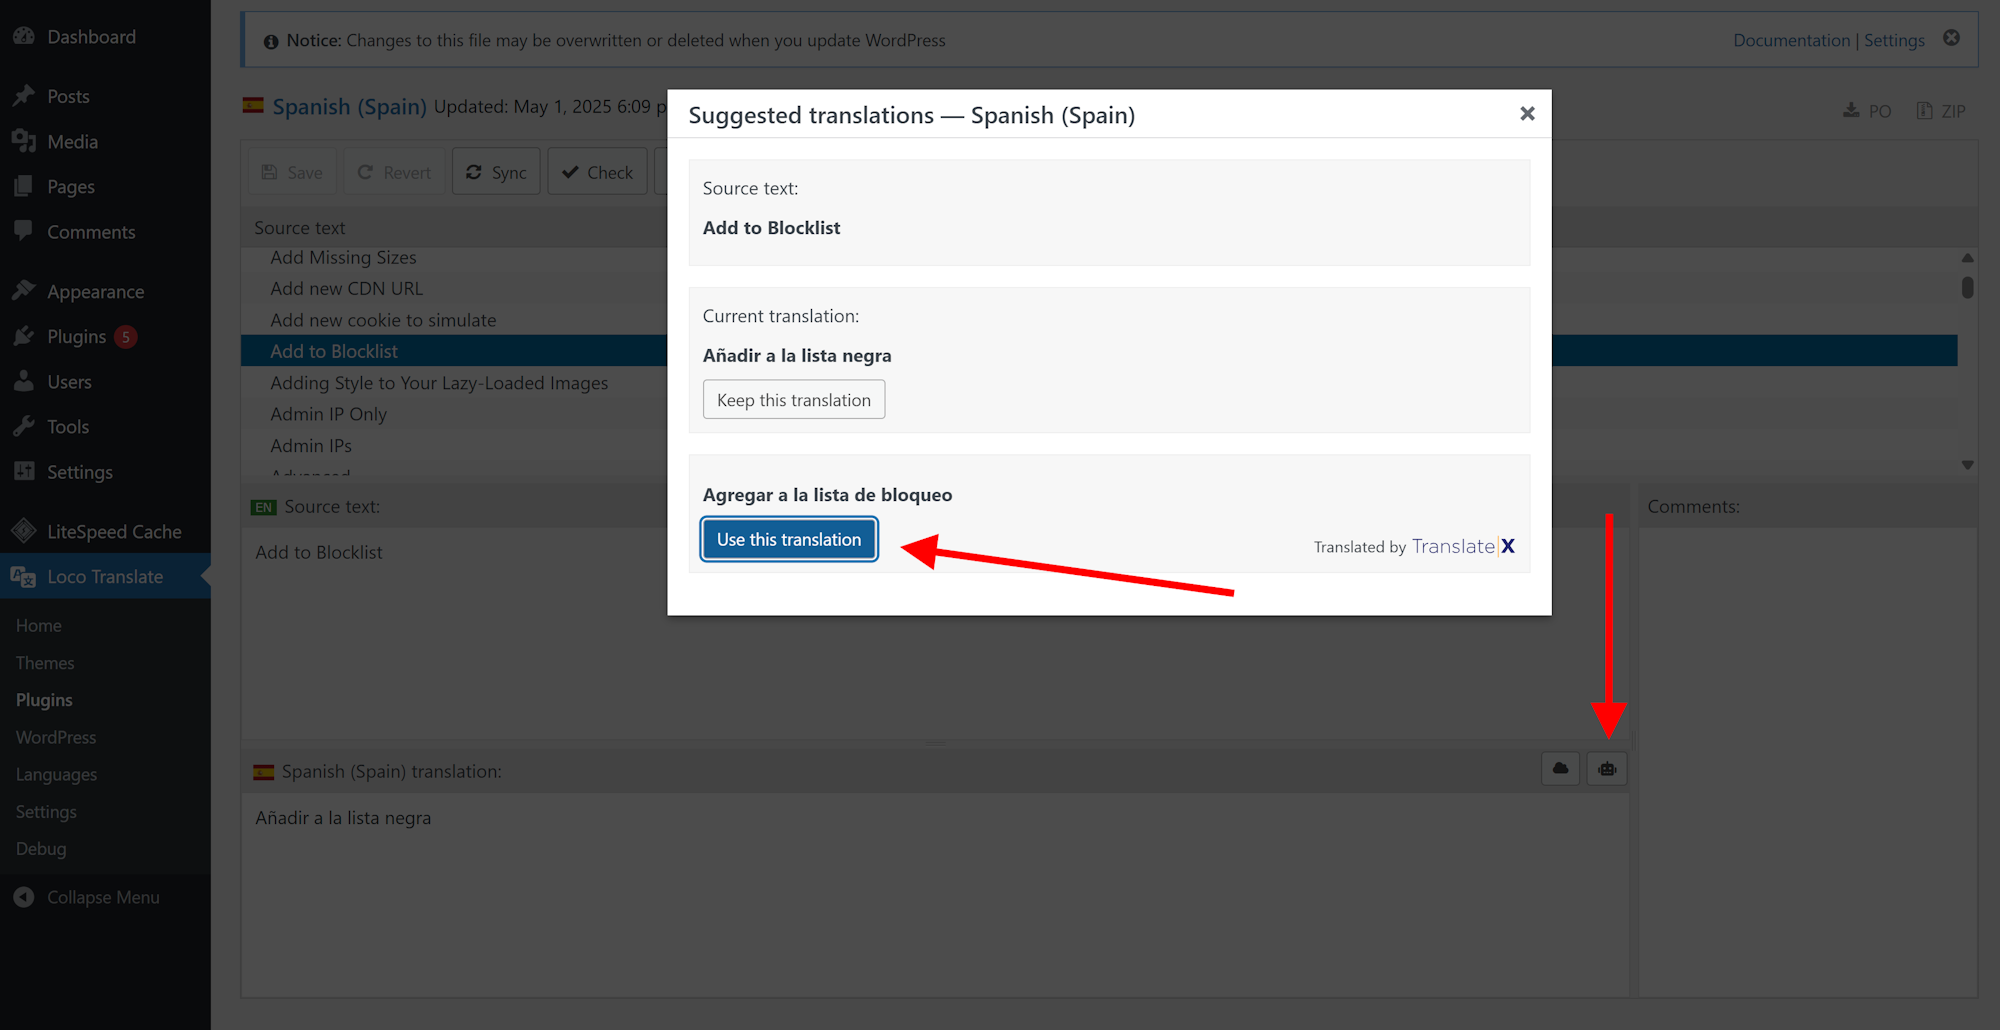
Task: Open Loco Translate Settings submenu
Action: [46, 811]
